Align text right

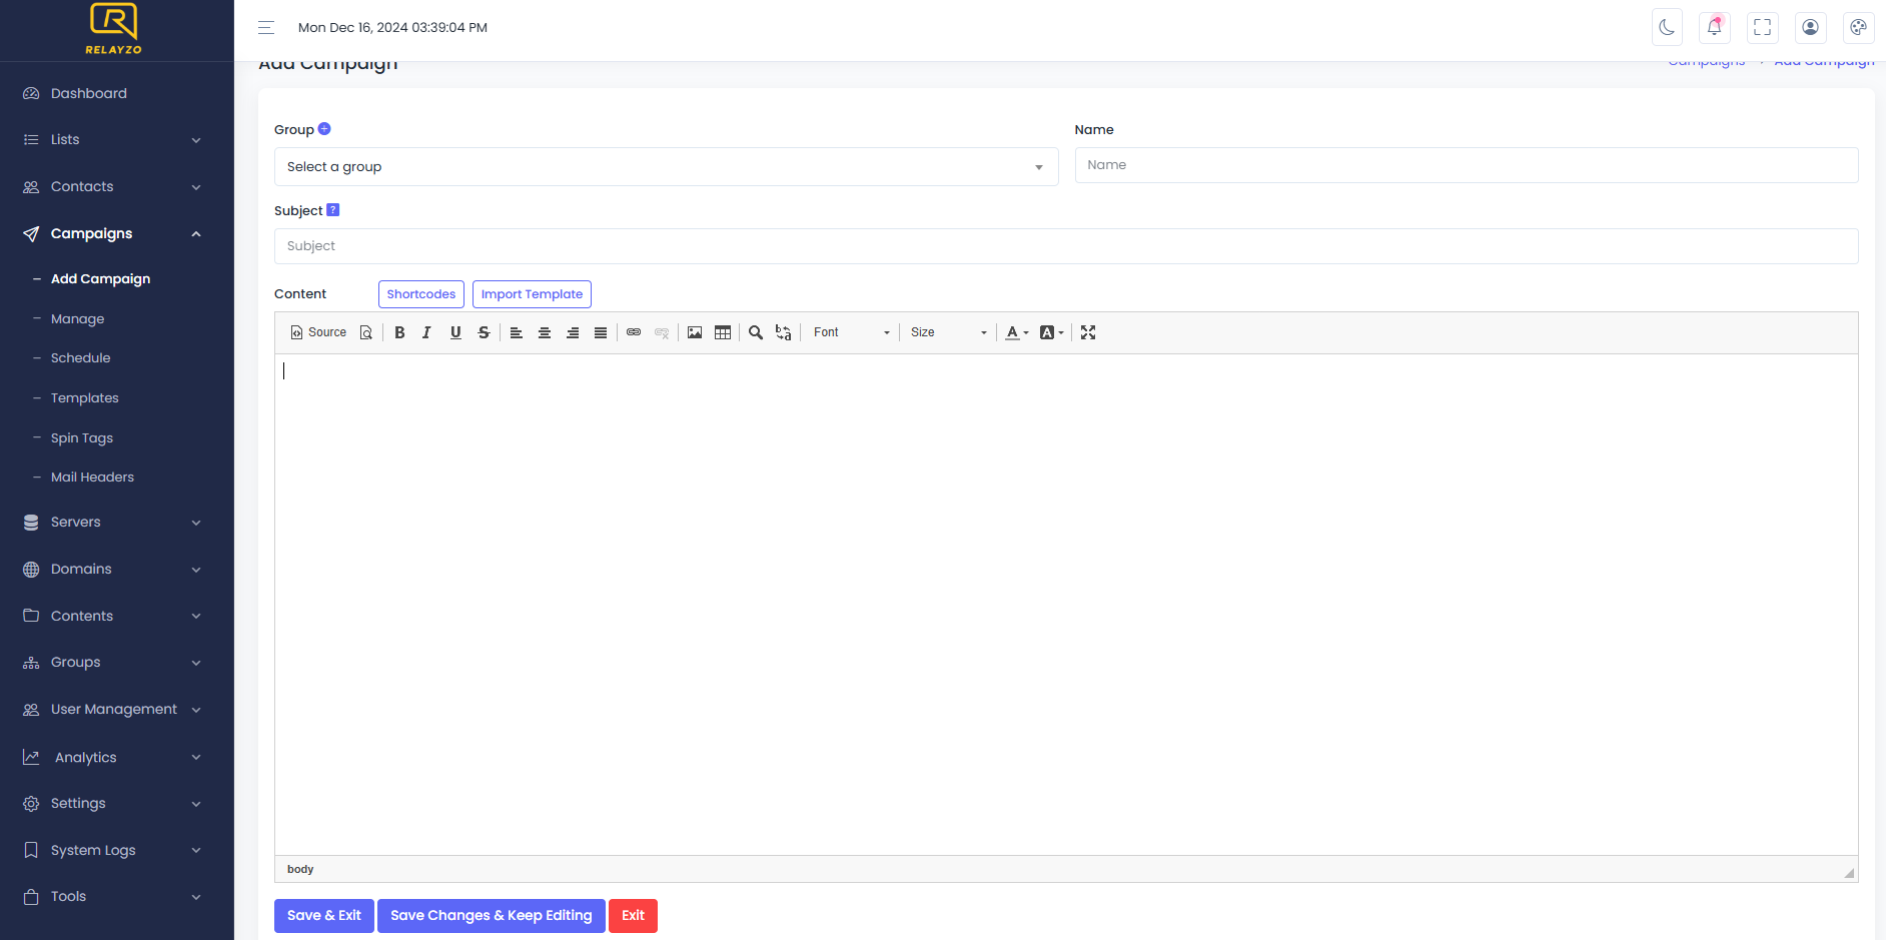(x=572, y=333)
